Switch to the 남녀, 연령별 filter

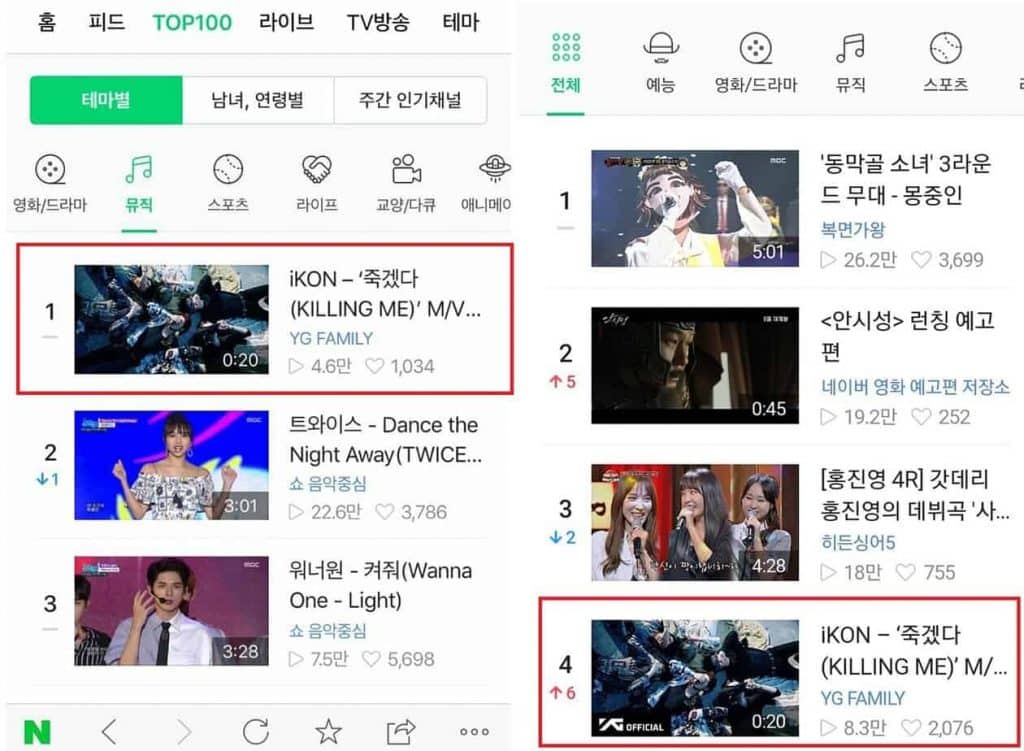point(257,100)
